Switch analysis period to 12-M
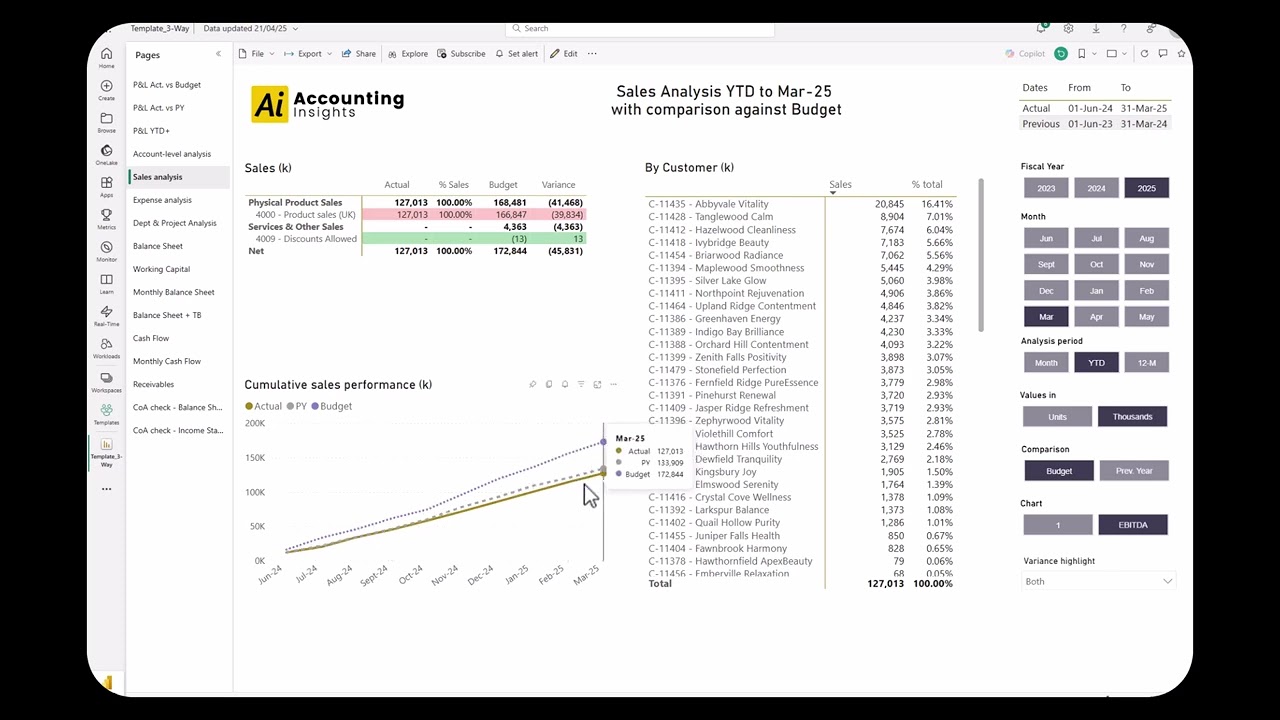The width and height of the screenshot is (1280, 720). click(1146, 363)
